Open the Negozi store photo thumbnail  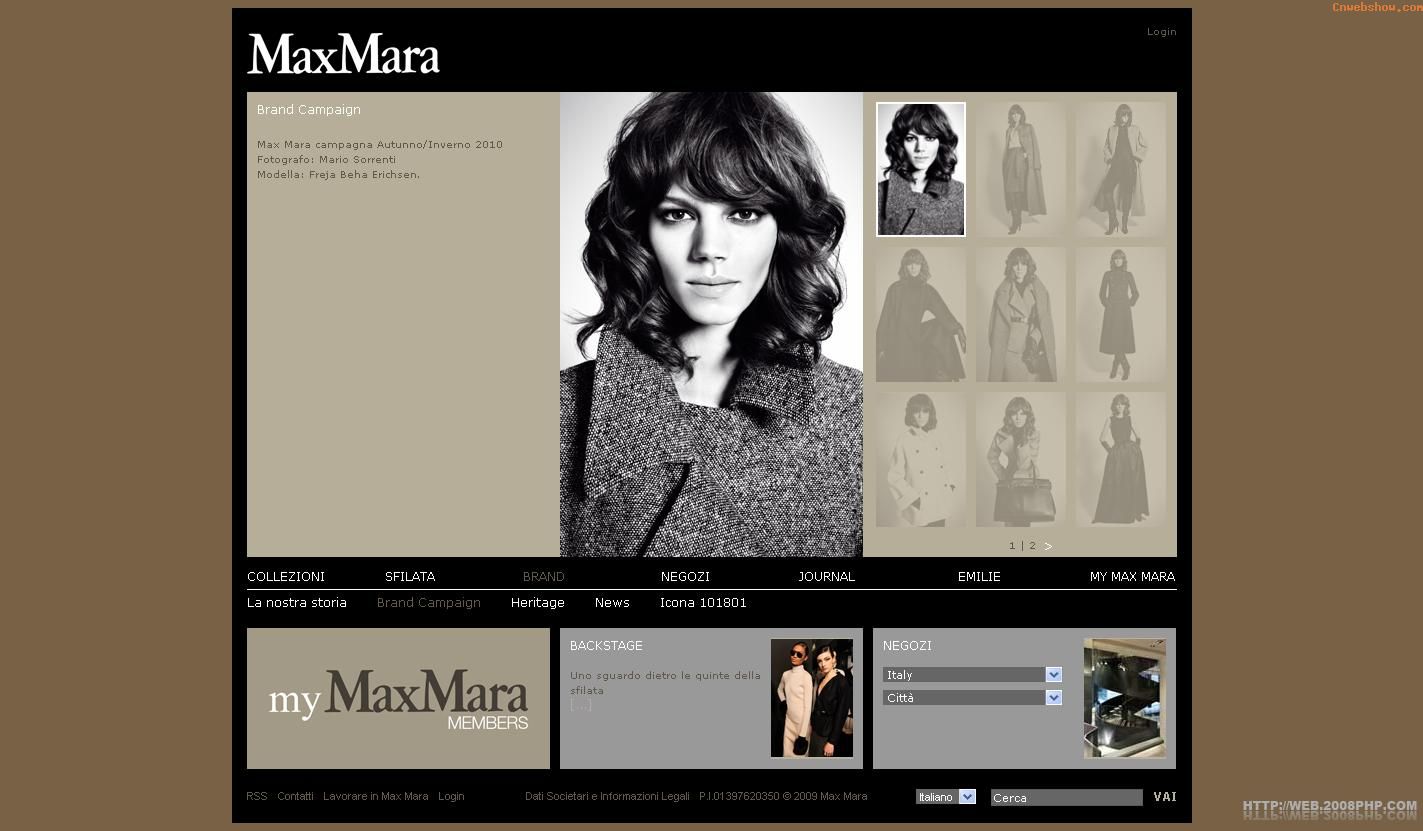coord(1124,698)
